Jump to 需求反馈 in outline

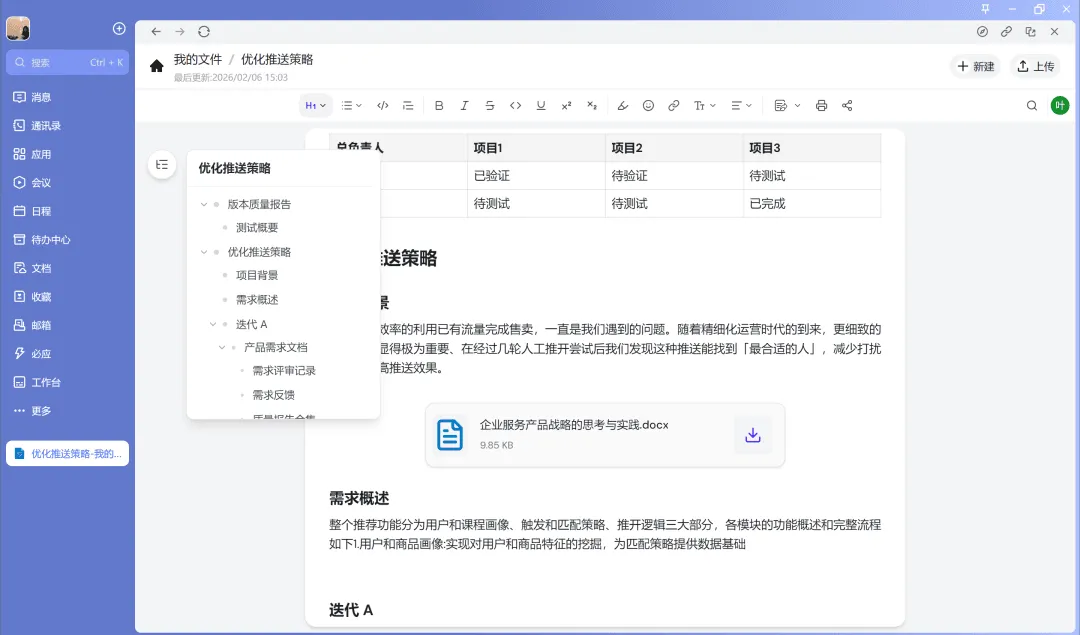[x=273, y=395]
